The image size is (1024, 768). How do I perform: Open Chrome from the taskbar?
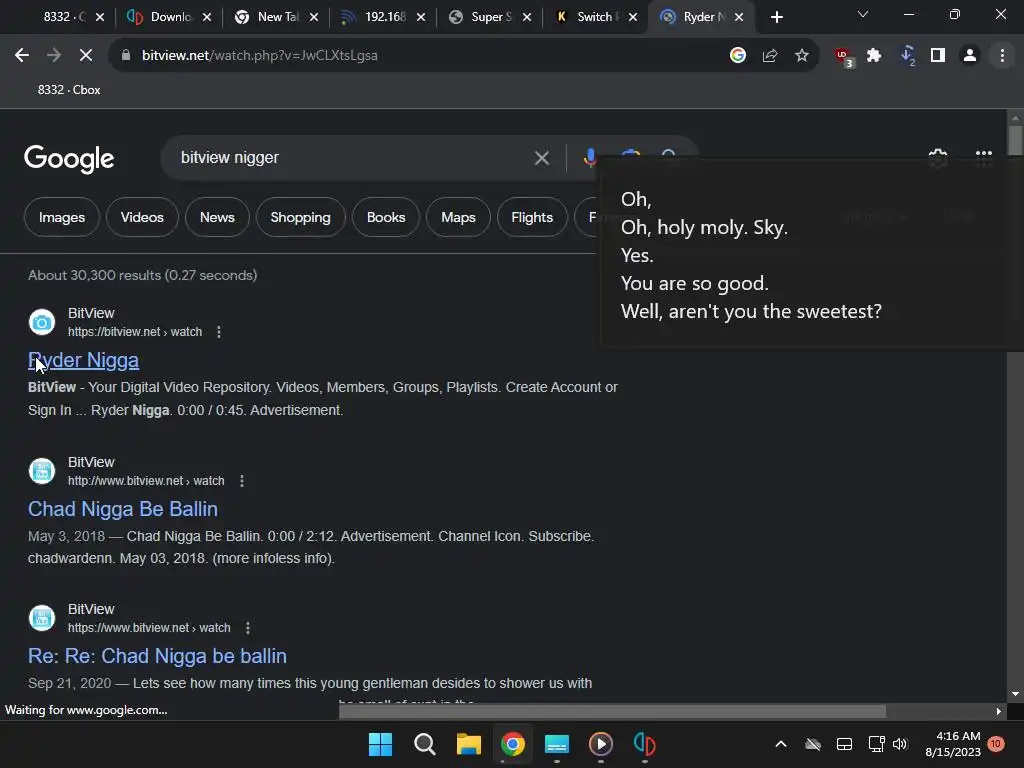click(x=513, y=744)
